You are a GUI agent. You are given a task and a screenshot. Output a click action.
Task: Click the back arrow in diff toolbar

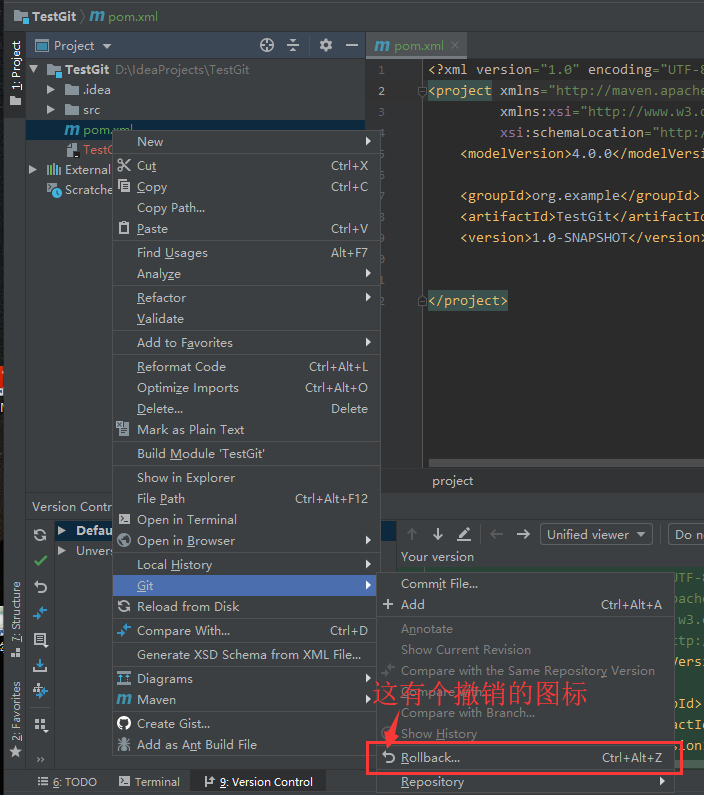pos(496,534)
